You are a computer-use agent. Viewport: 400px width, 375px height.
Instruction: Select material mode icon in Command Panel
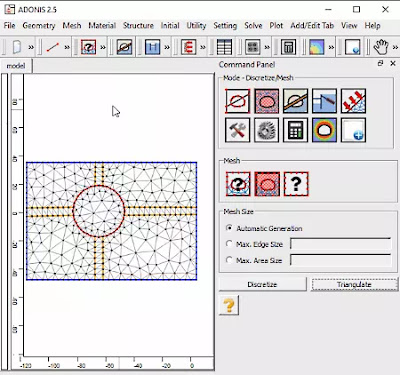pos(295,101)
